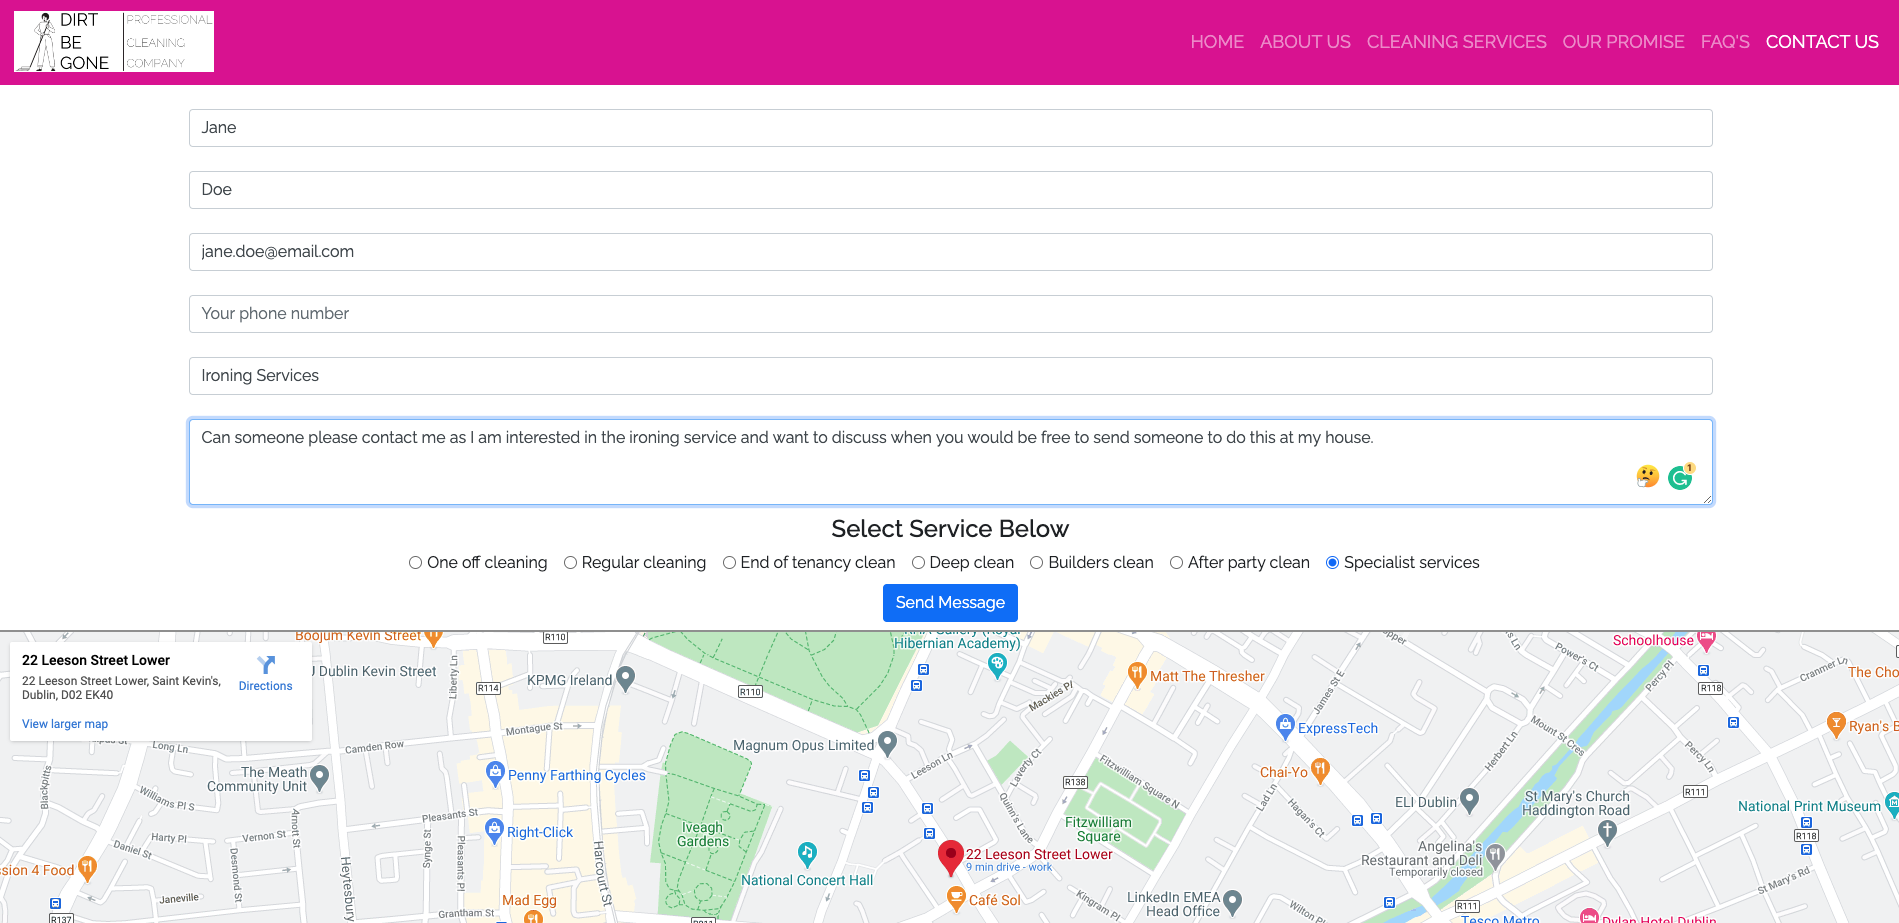Open the FAQ'S menu link

[x=1725, y=42]
